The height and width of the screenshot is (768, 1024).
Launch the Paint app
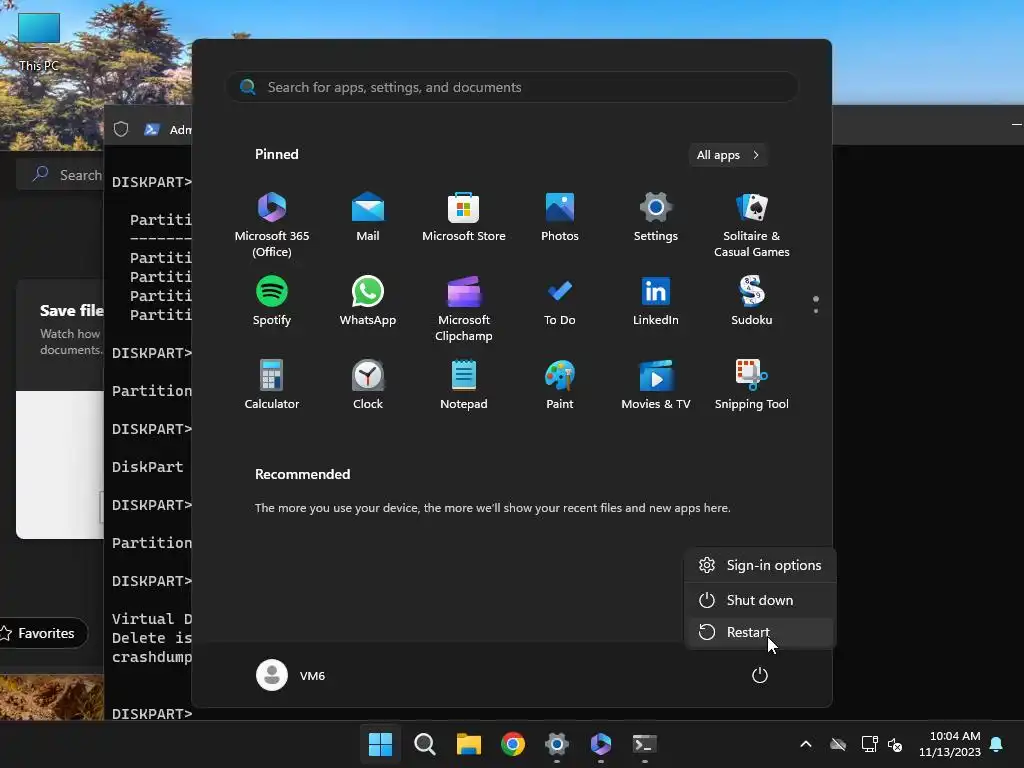560,385
